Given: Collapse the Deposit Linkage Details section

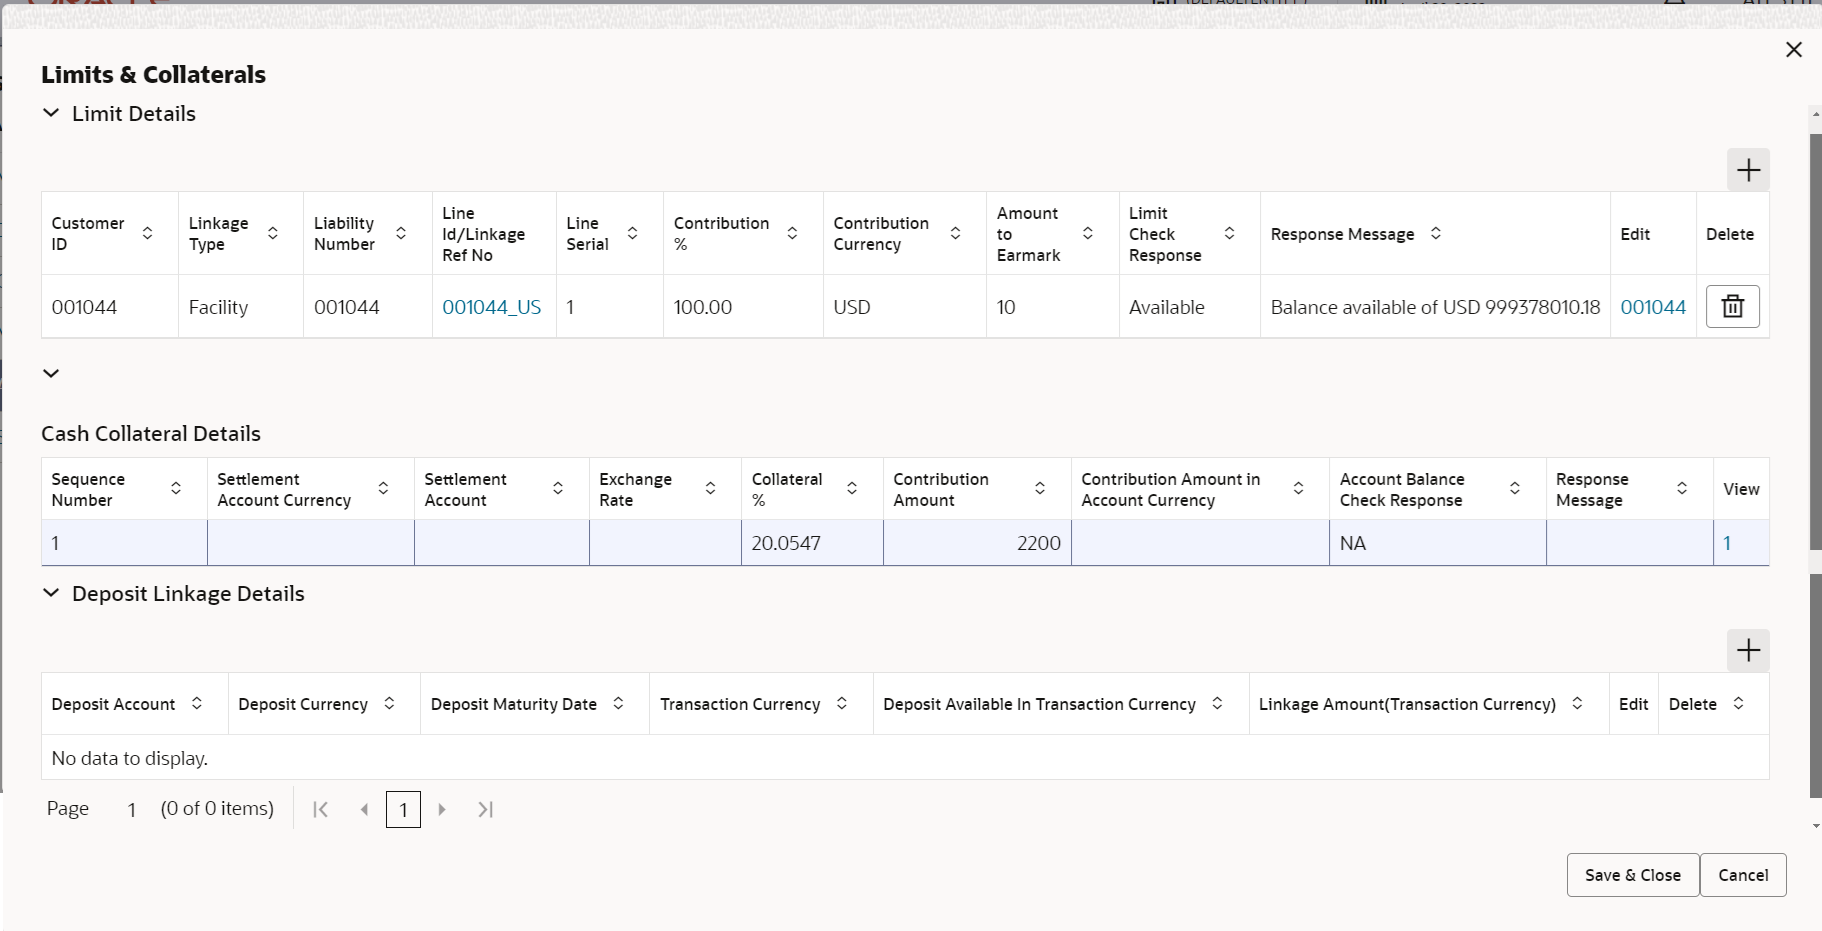Looking at the screenshot, I should tap(51, 593).
